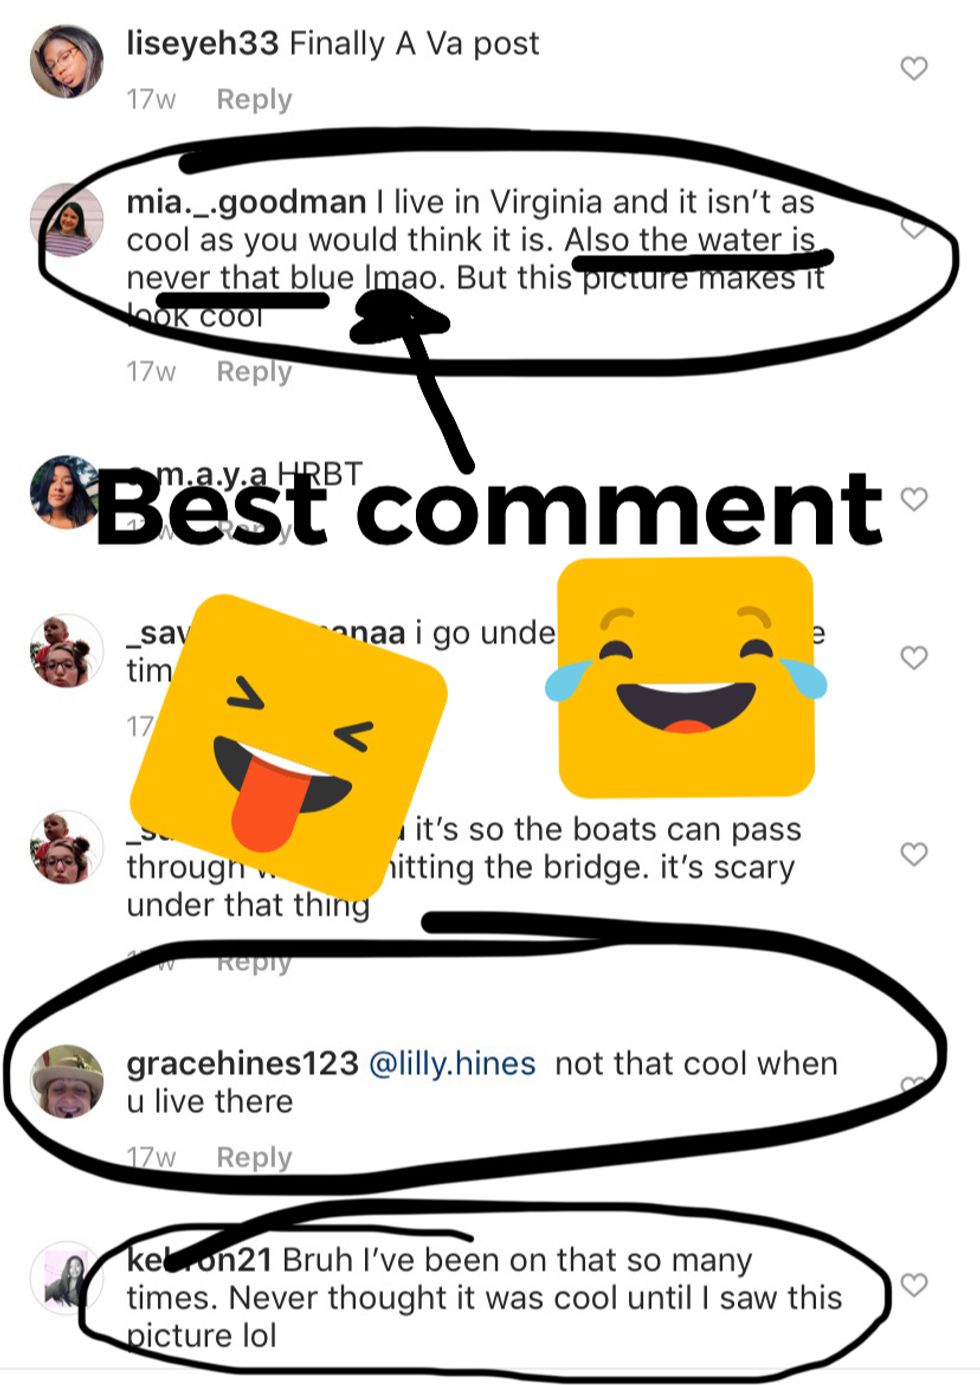Tap the laughing-crying emoji sticker
Screen dimensions: 980x1385
click(x=686, y=677)
